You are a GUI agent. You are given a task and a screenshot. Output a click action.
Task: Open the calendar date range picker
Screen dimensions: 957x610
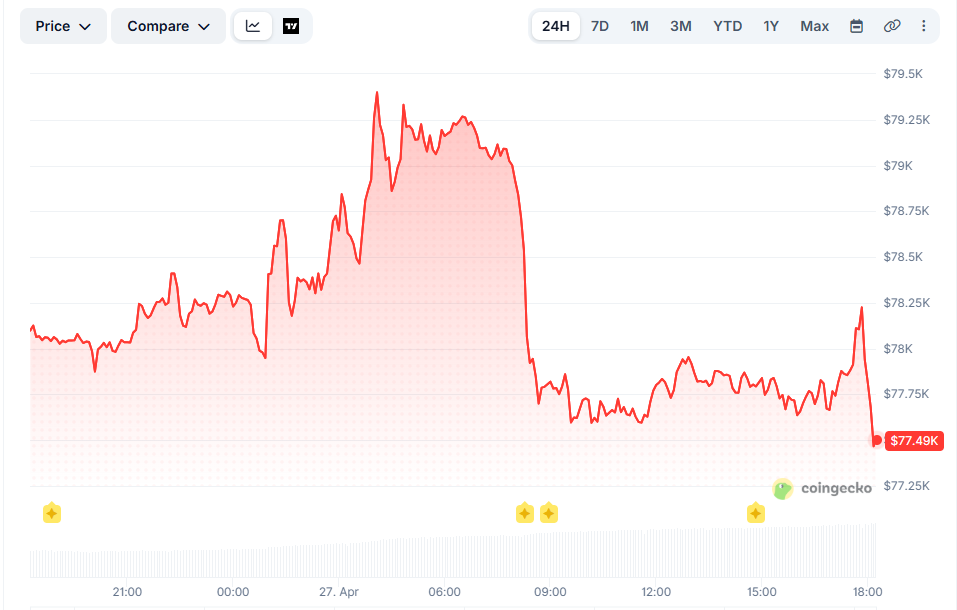(x=856, y=26)
